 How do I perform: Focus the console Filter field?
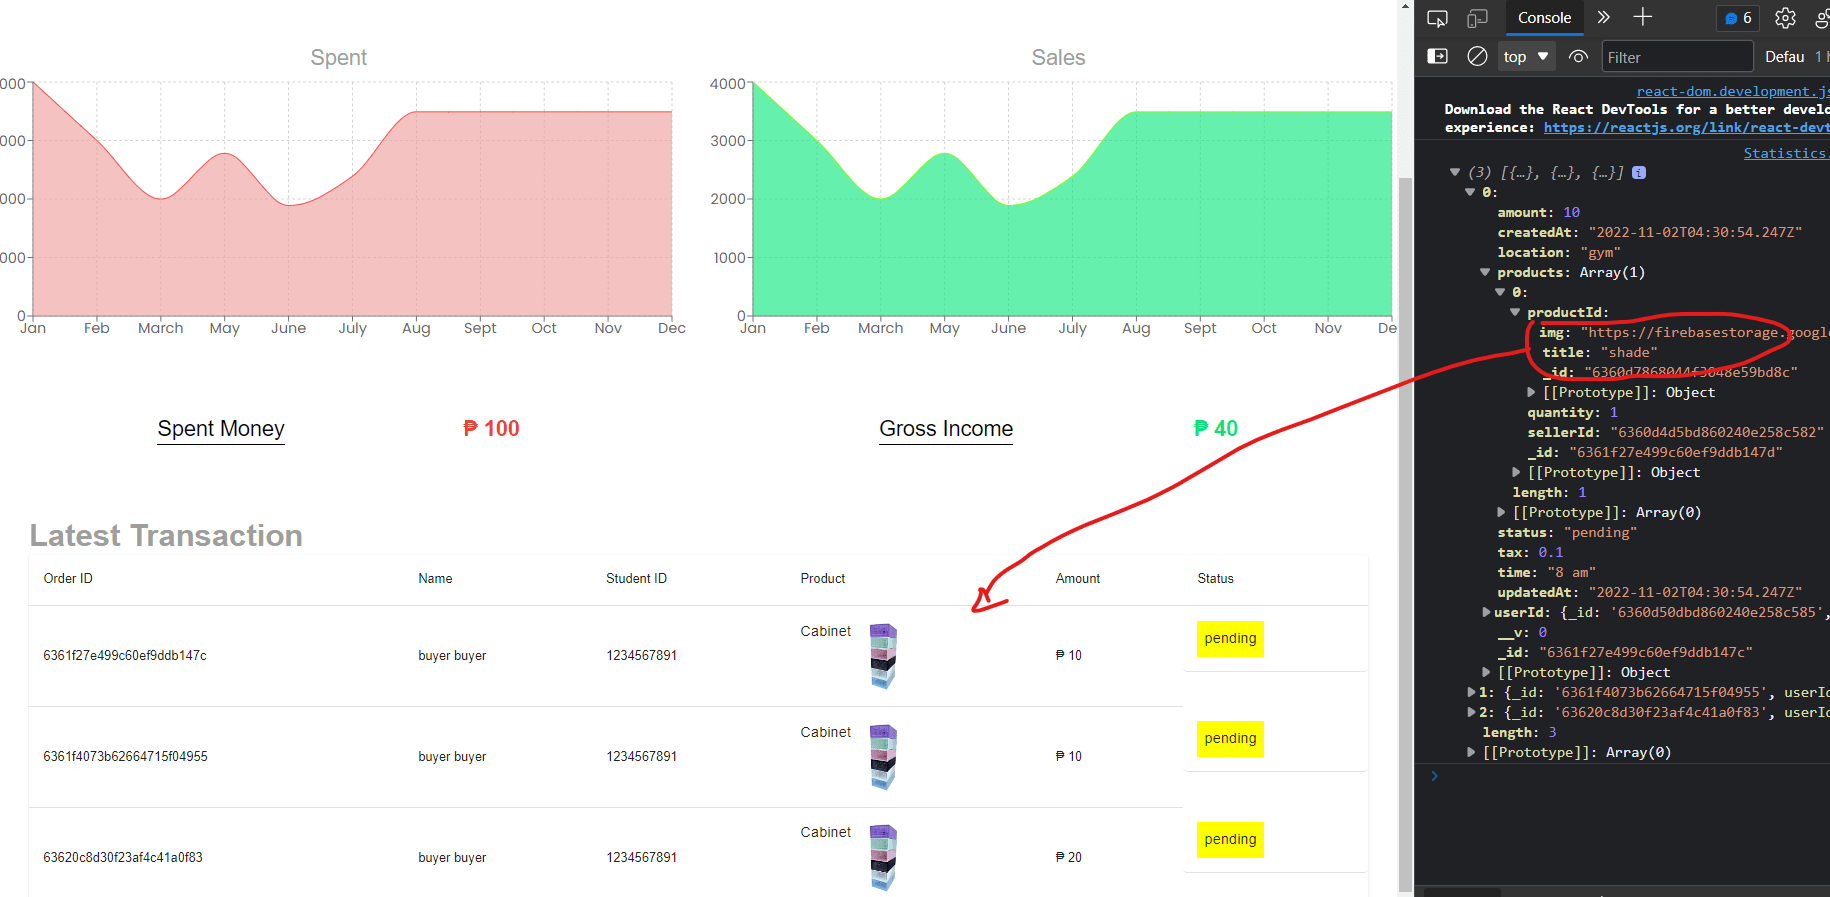(1677, 57)
